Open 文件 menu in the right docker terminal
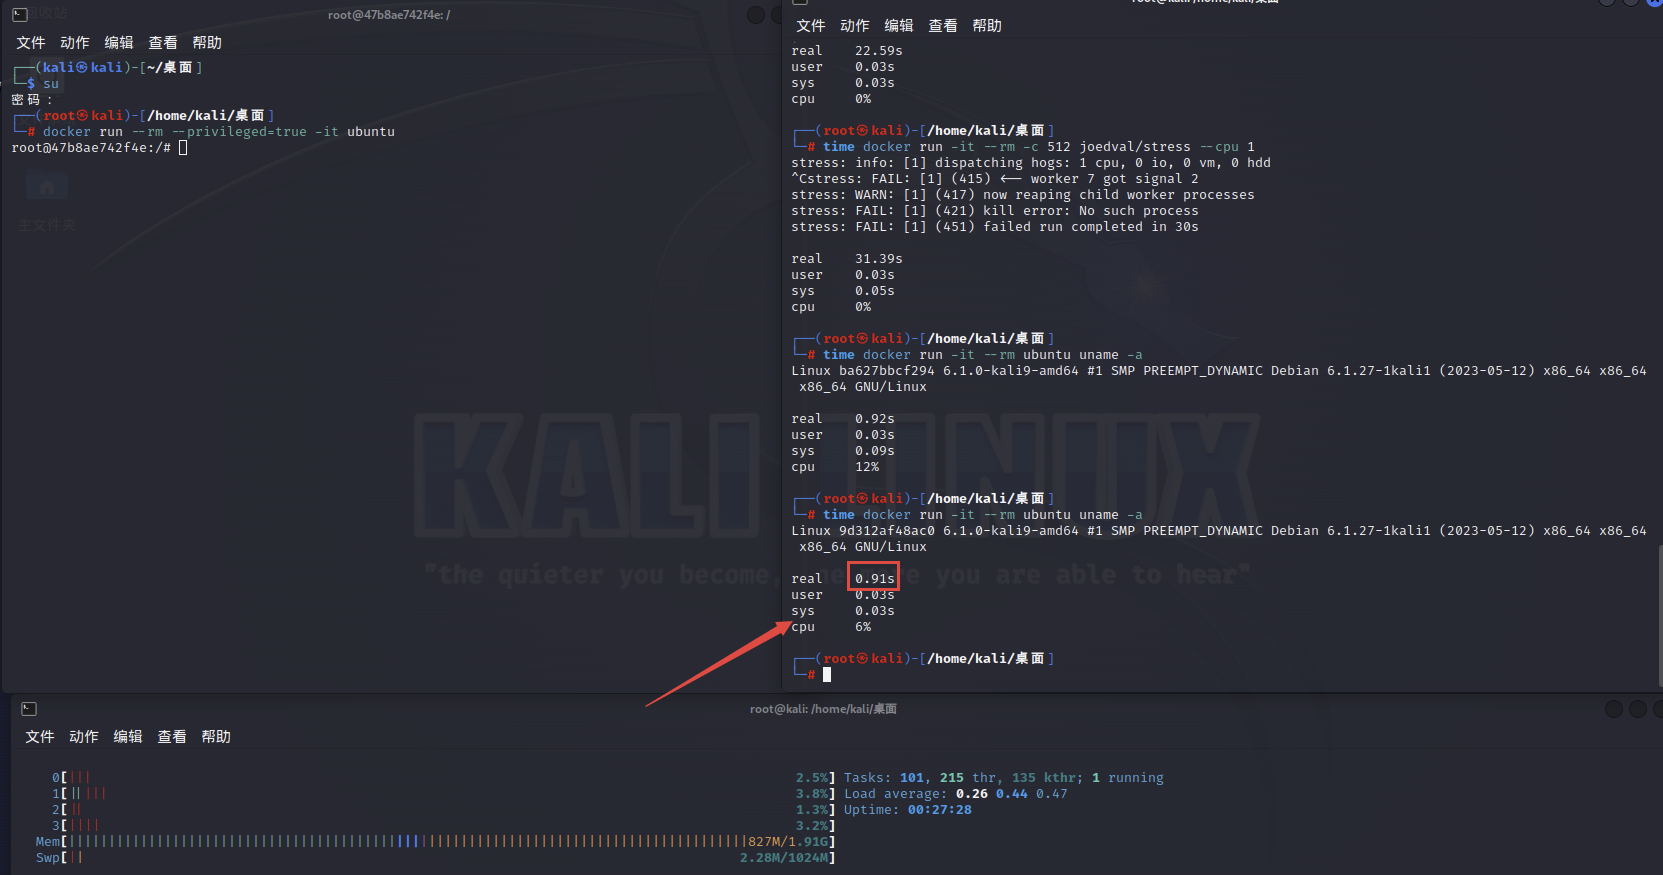The image size is (1663, 875). [x=811, y=26]
